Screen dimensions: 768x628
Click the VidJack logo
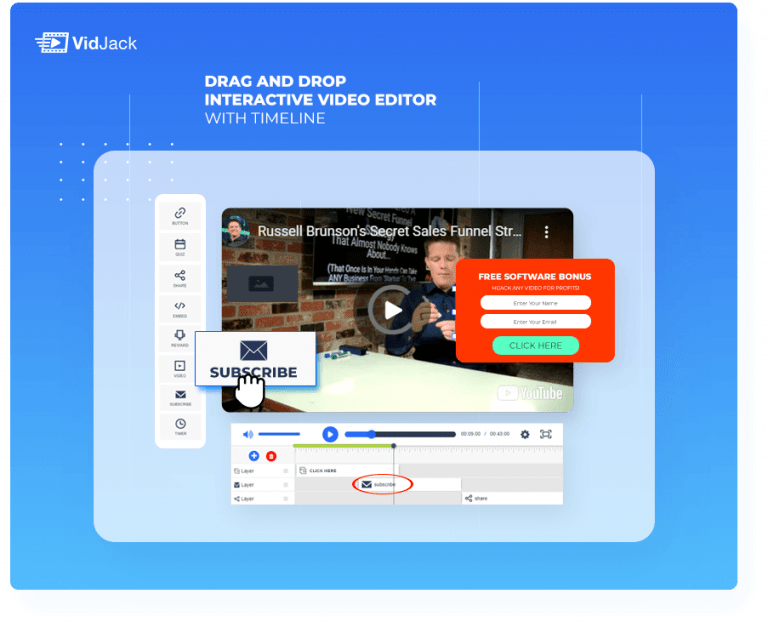tap(86, 43)
